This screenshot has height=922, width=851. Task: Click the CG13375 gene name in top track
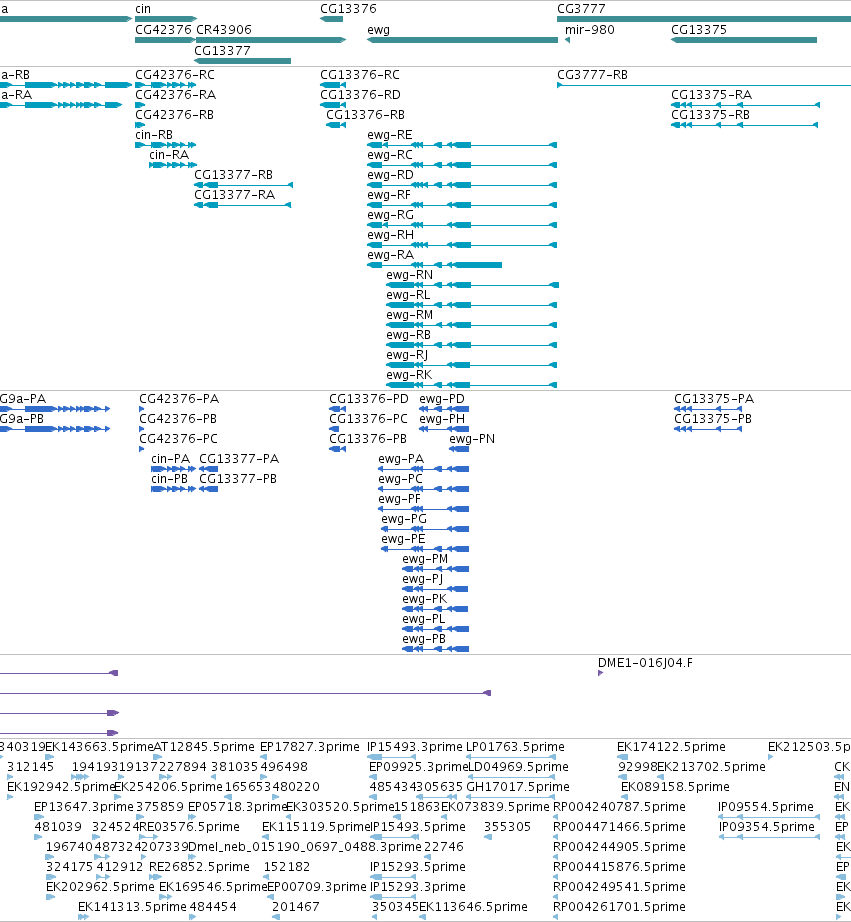tap(699, 29)
